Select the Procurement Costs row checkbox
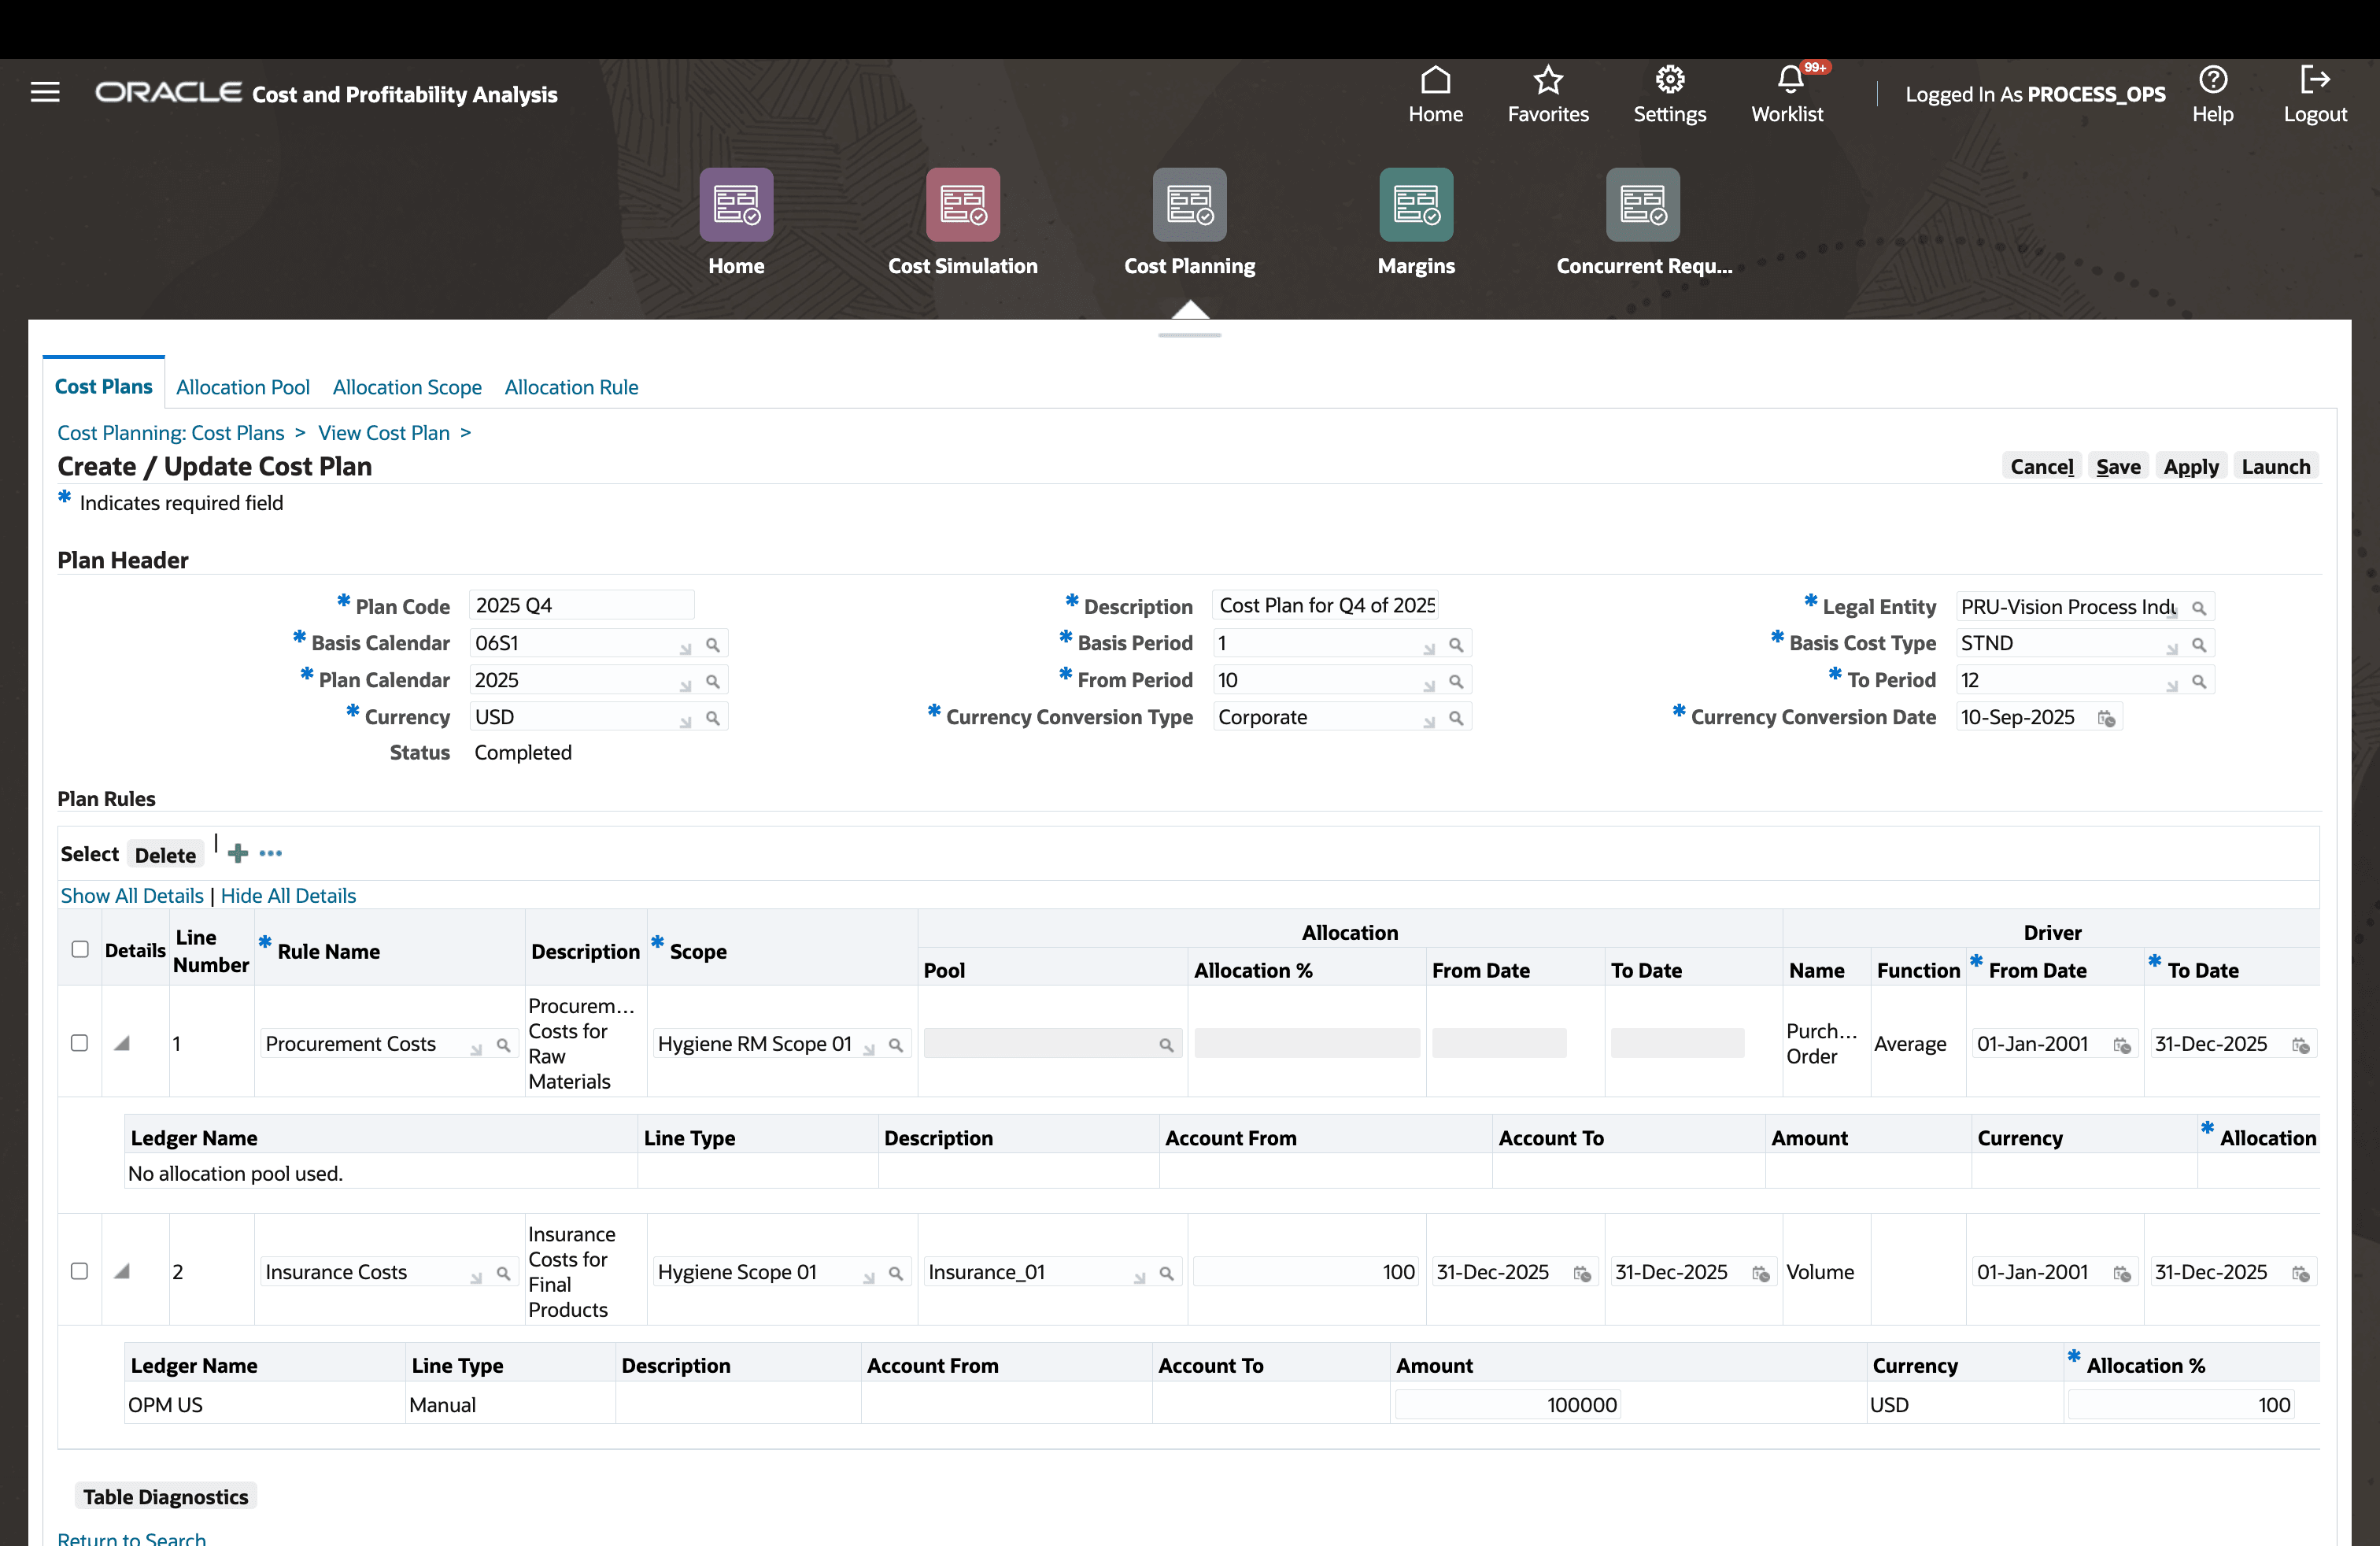2380x1546 pixels. click(x=80, y=1043)
